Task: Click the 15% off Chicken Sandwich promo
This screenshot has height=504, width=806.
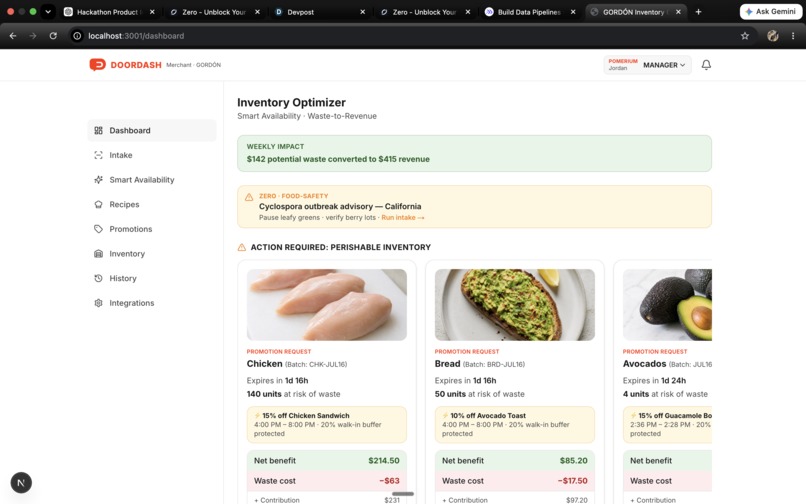Action: pyautogui.click(x=326, y=425)
